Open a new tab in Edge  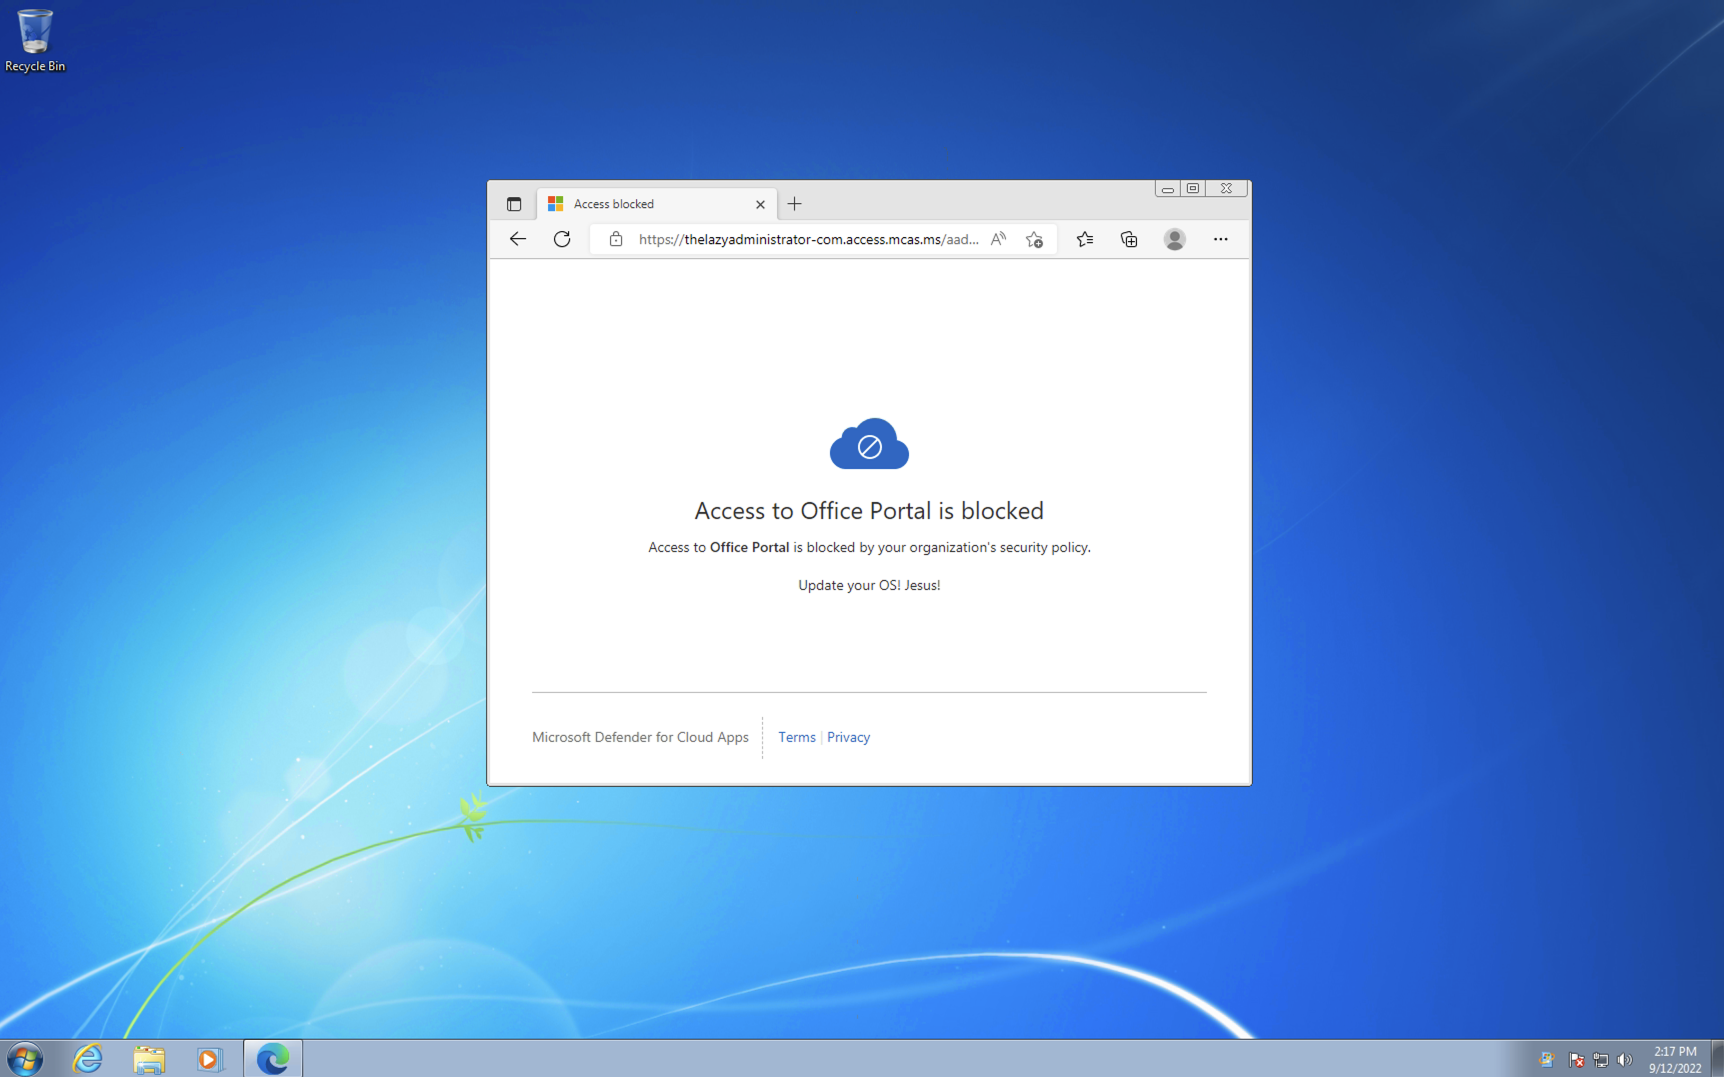pyautogui.click(x=795, y=204)
